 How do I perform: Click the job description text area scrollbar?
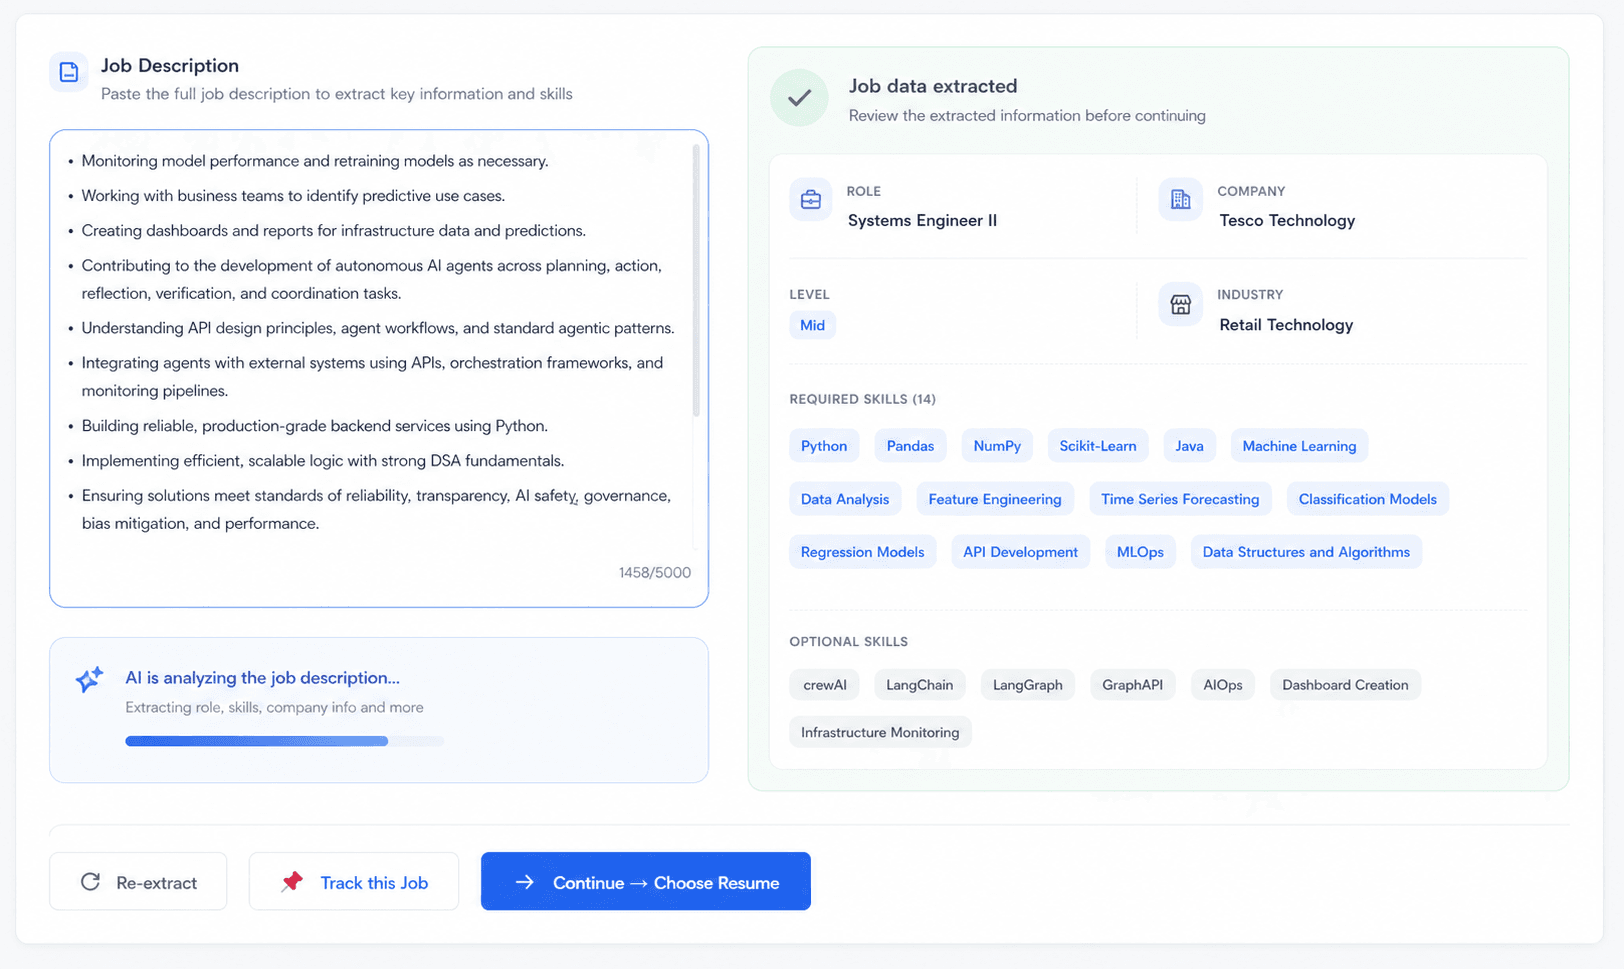point(696,281)
